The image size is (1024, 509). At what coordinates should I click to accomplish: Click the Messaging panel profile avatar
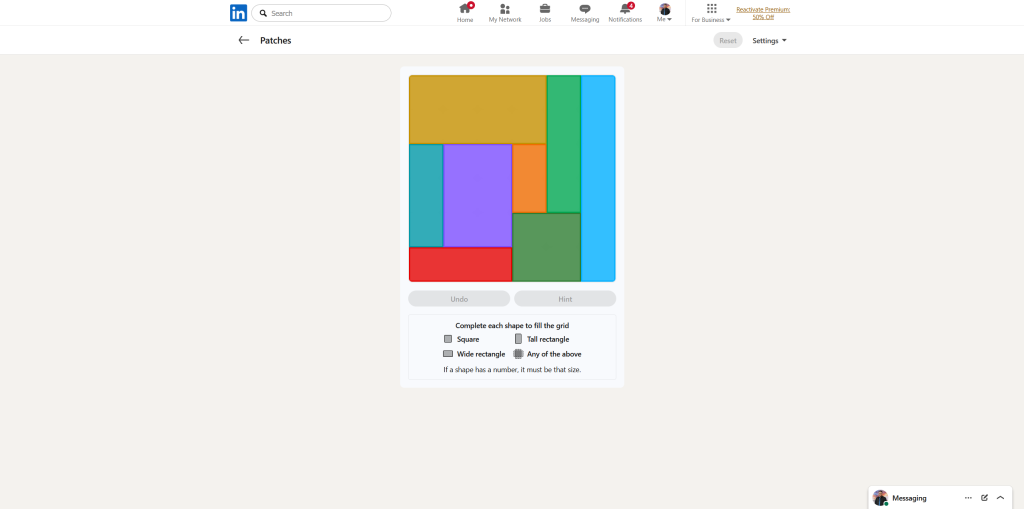[880, 498]
